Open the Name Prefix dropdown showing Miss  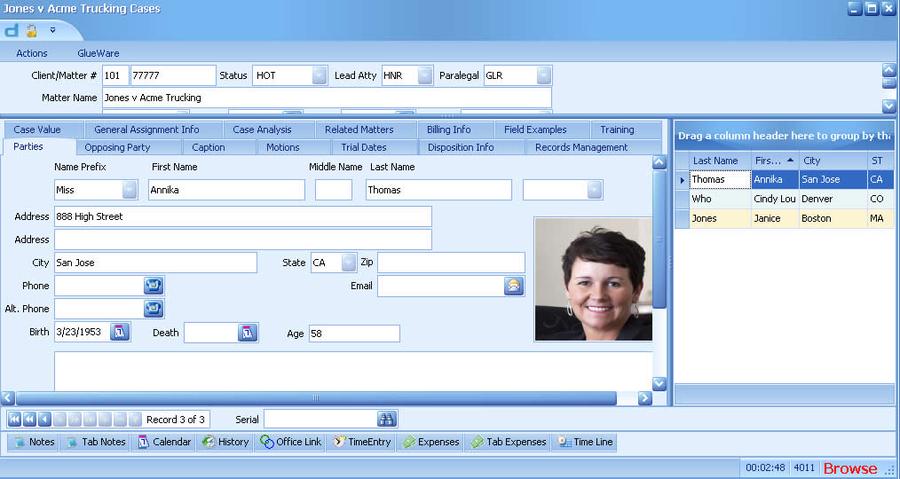(130, 189)
